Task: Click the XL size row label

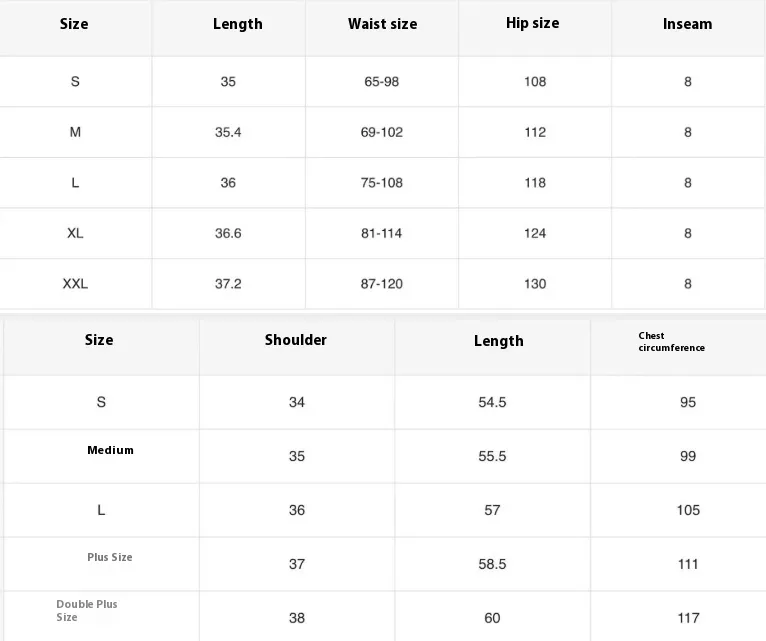Action: (x=75, y=233)
